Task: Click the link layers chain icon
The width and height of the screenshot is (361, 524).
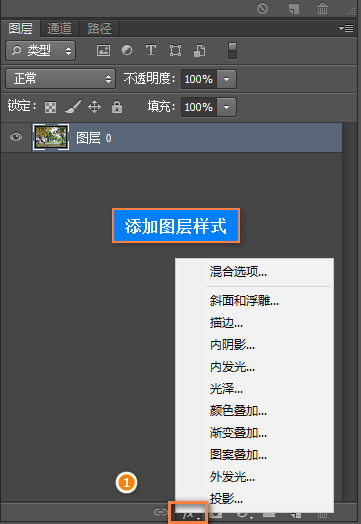Action: point(160,512)
